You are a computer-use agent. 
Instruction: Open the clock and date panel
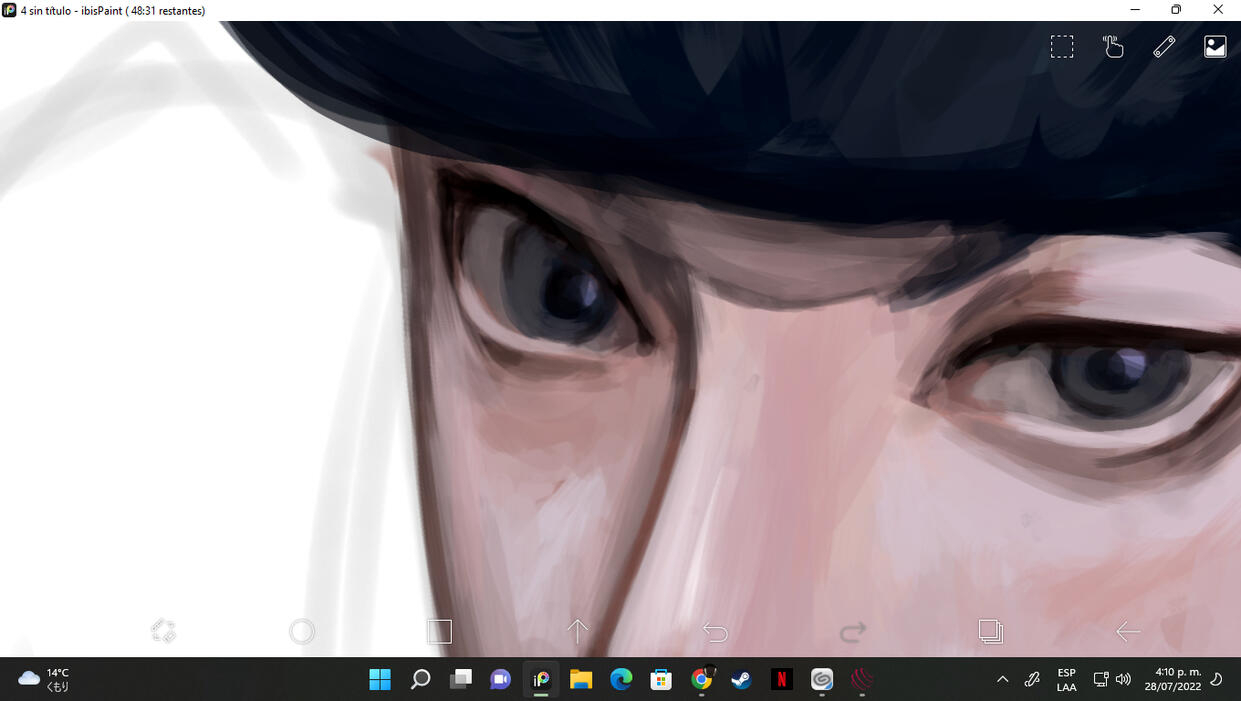(1178, 680)
